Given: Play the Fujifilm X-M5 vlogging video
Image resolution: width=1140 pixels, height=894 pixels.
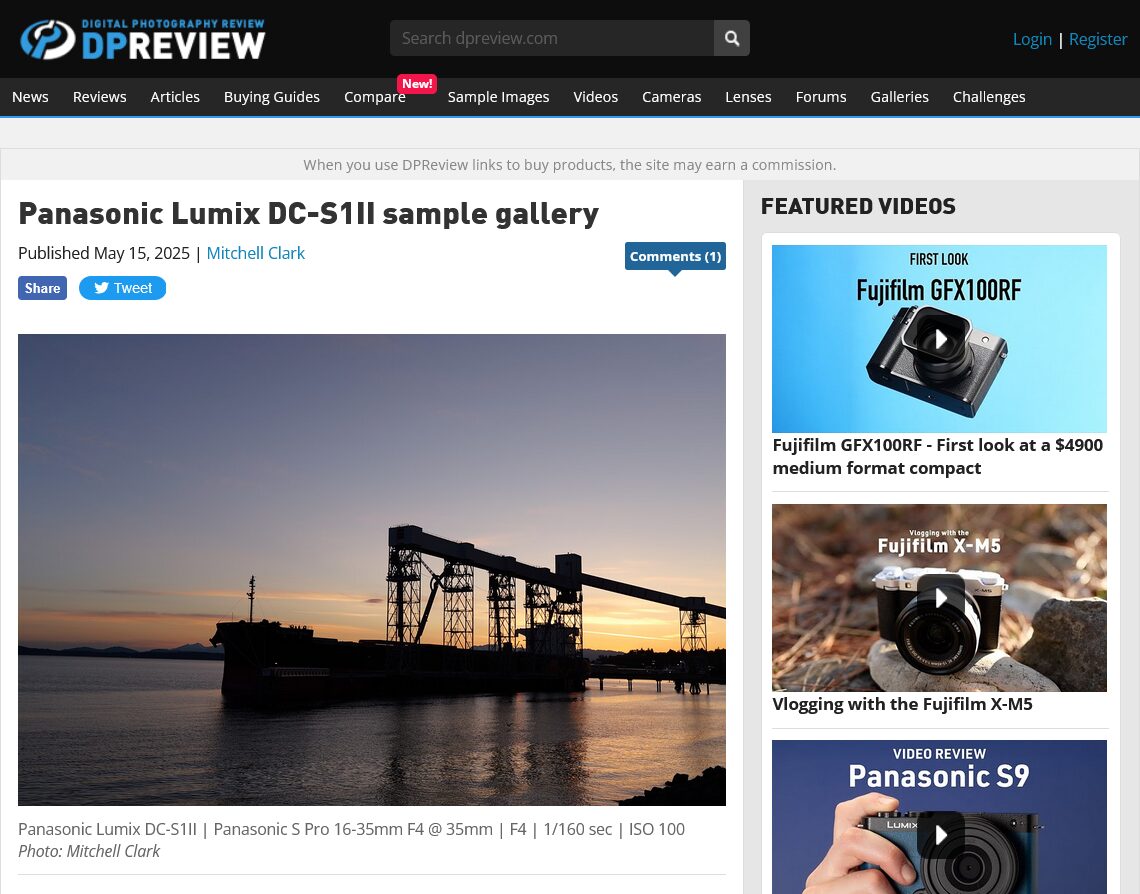Looking at the screenshot, I should [x=939, y=597].
